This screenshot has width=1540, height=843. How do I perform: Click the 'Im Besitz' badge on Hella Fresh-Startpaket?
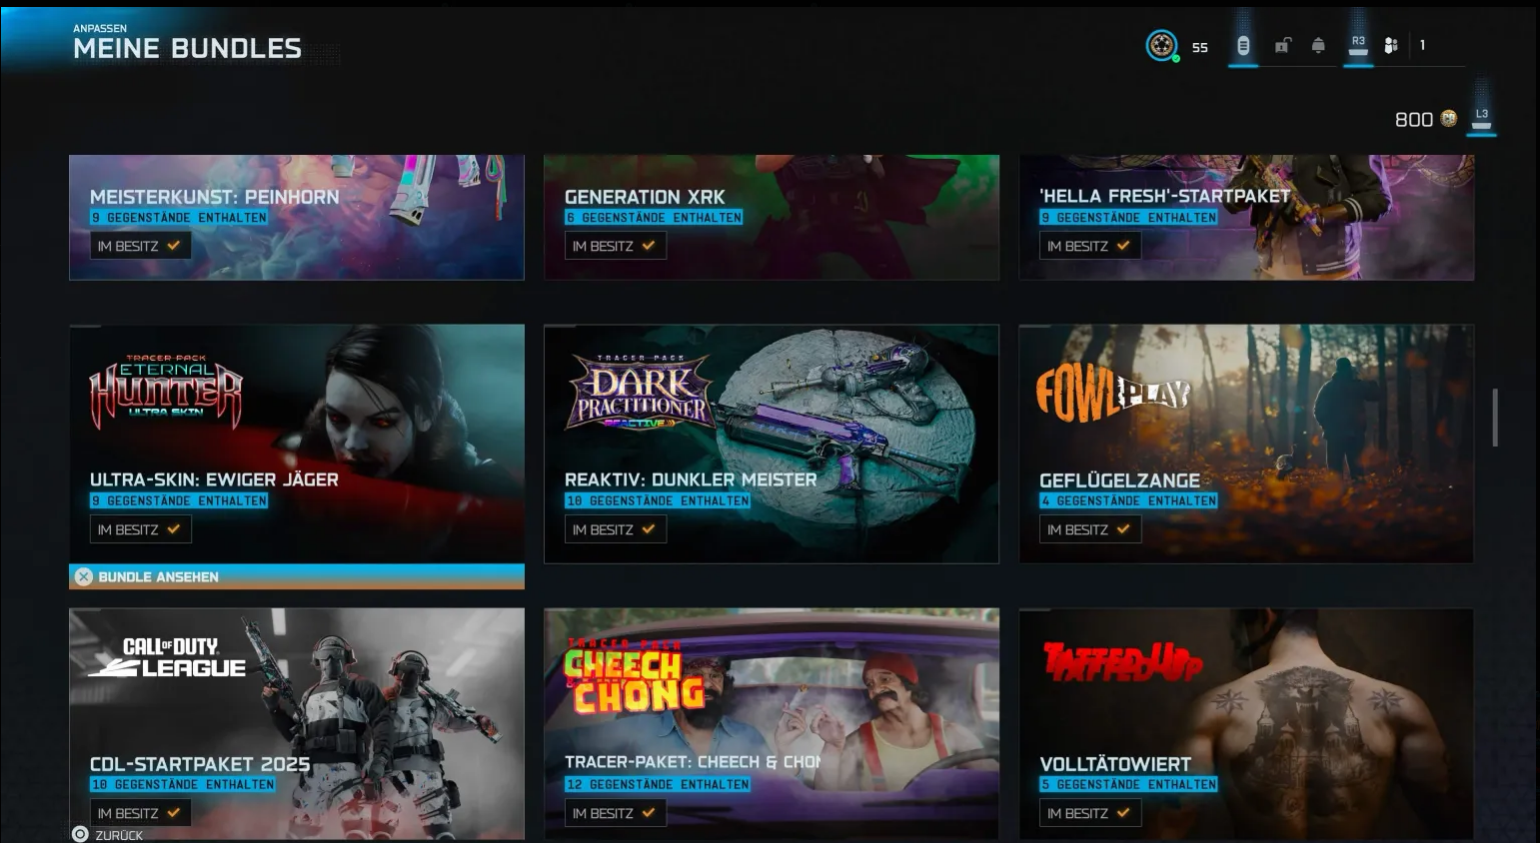coord(1090,246)
